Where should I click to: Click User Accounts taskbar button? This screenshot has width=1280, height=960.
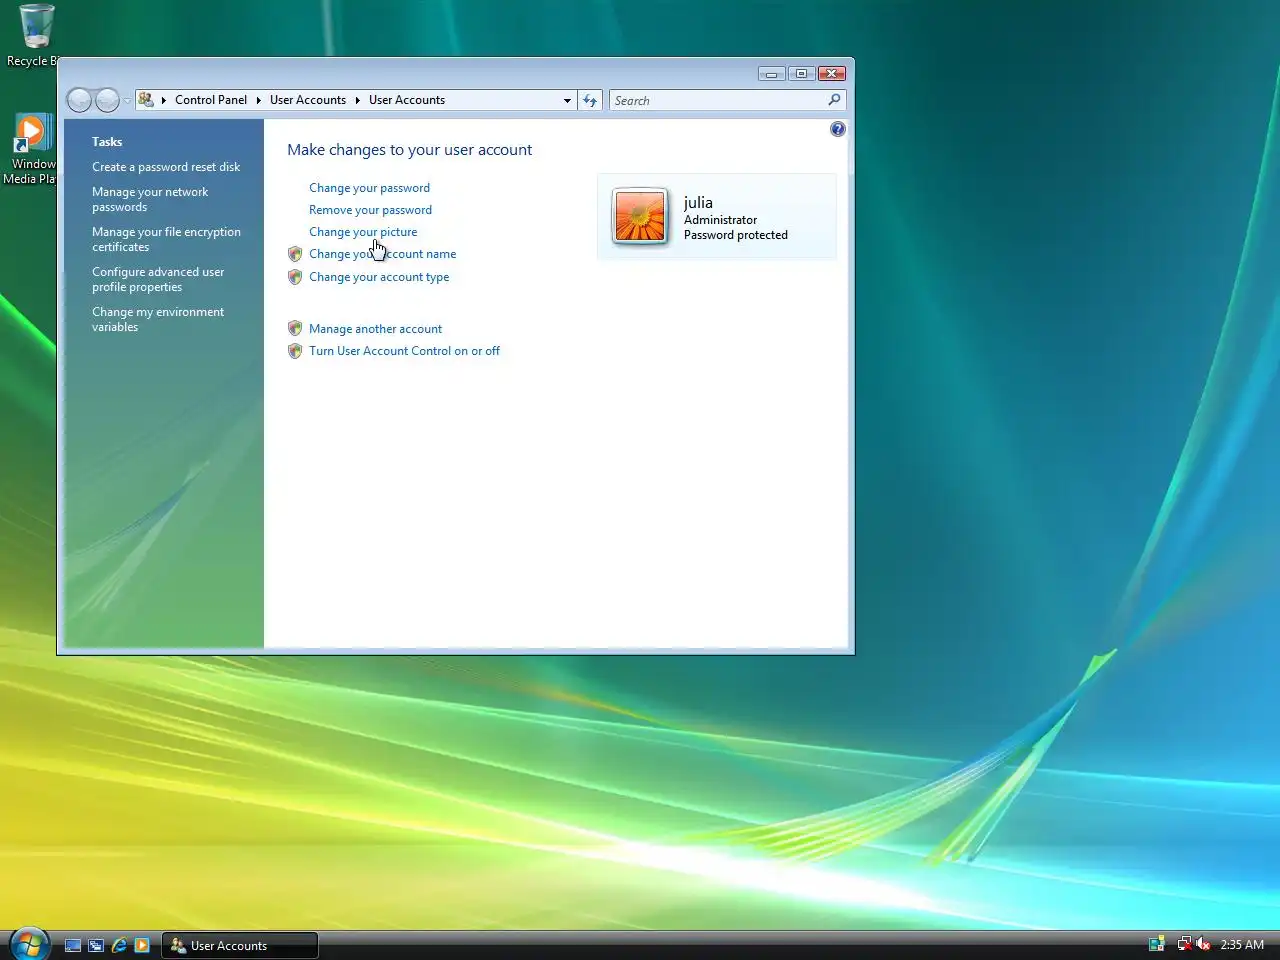pyautogui.click(x=240, y=945)
